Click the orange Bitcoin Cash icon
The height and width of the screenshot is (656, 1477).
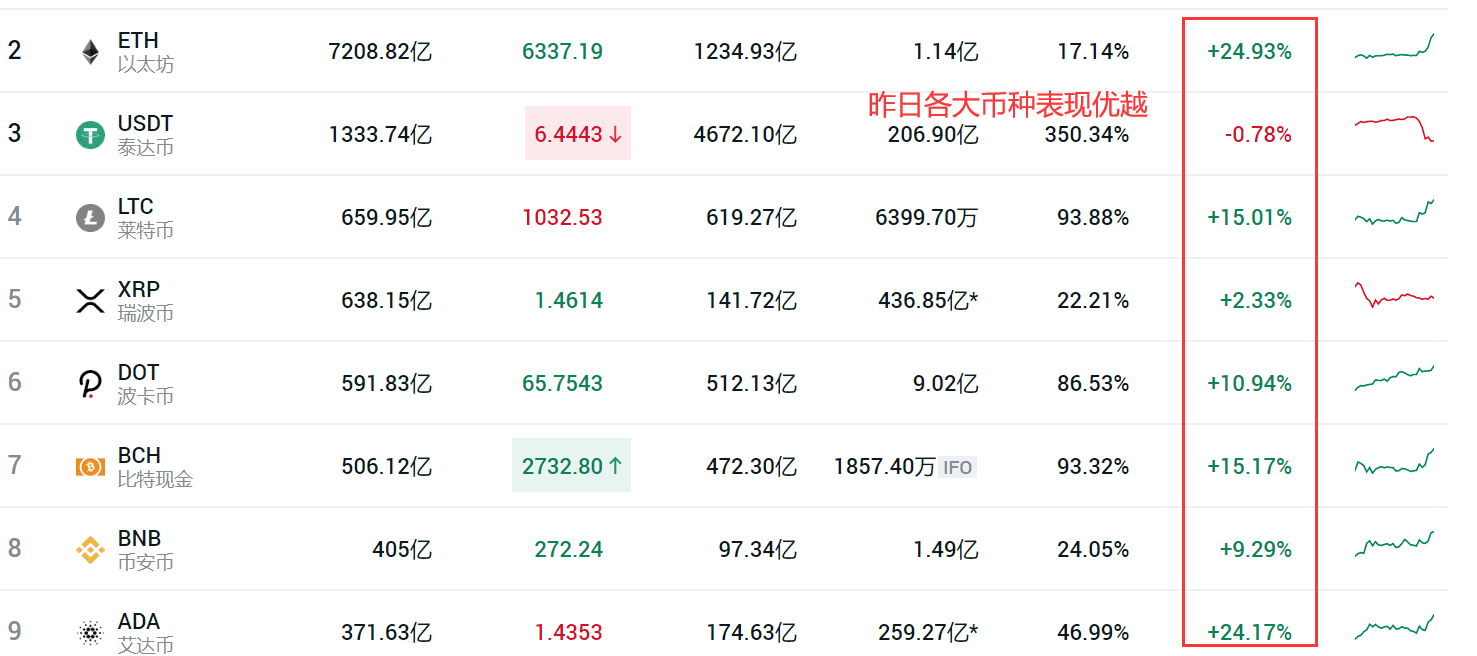[x=90, y=467]
